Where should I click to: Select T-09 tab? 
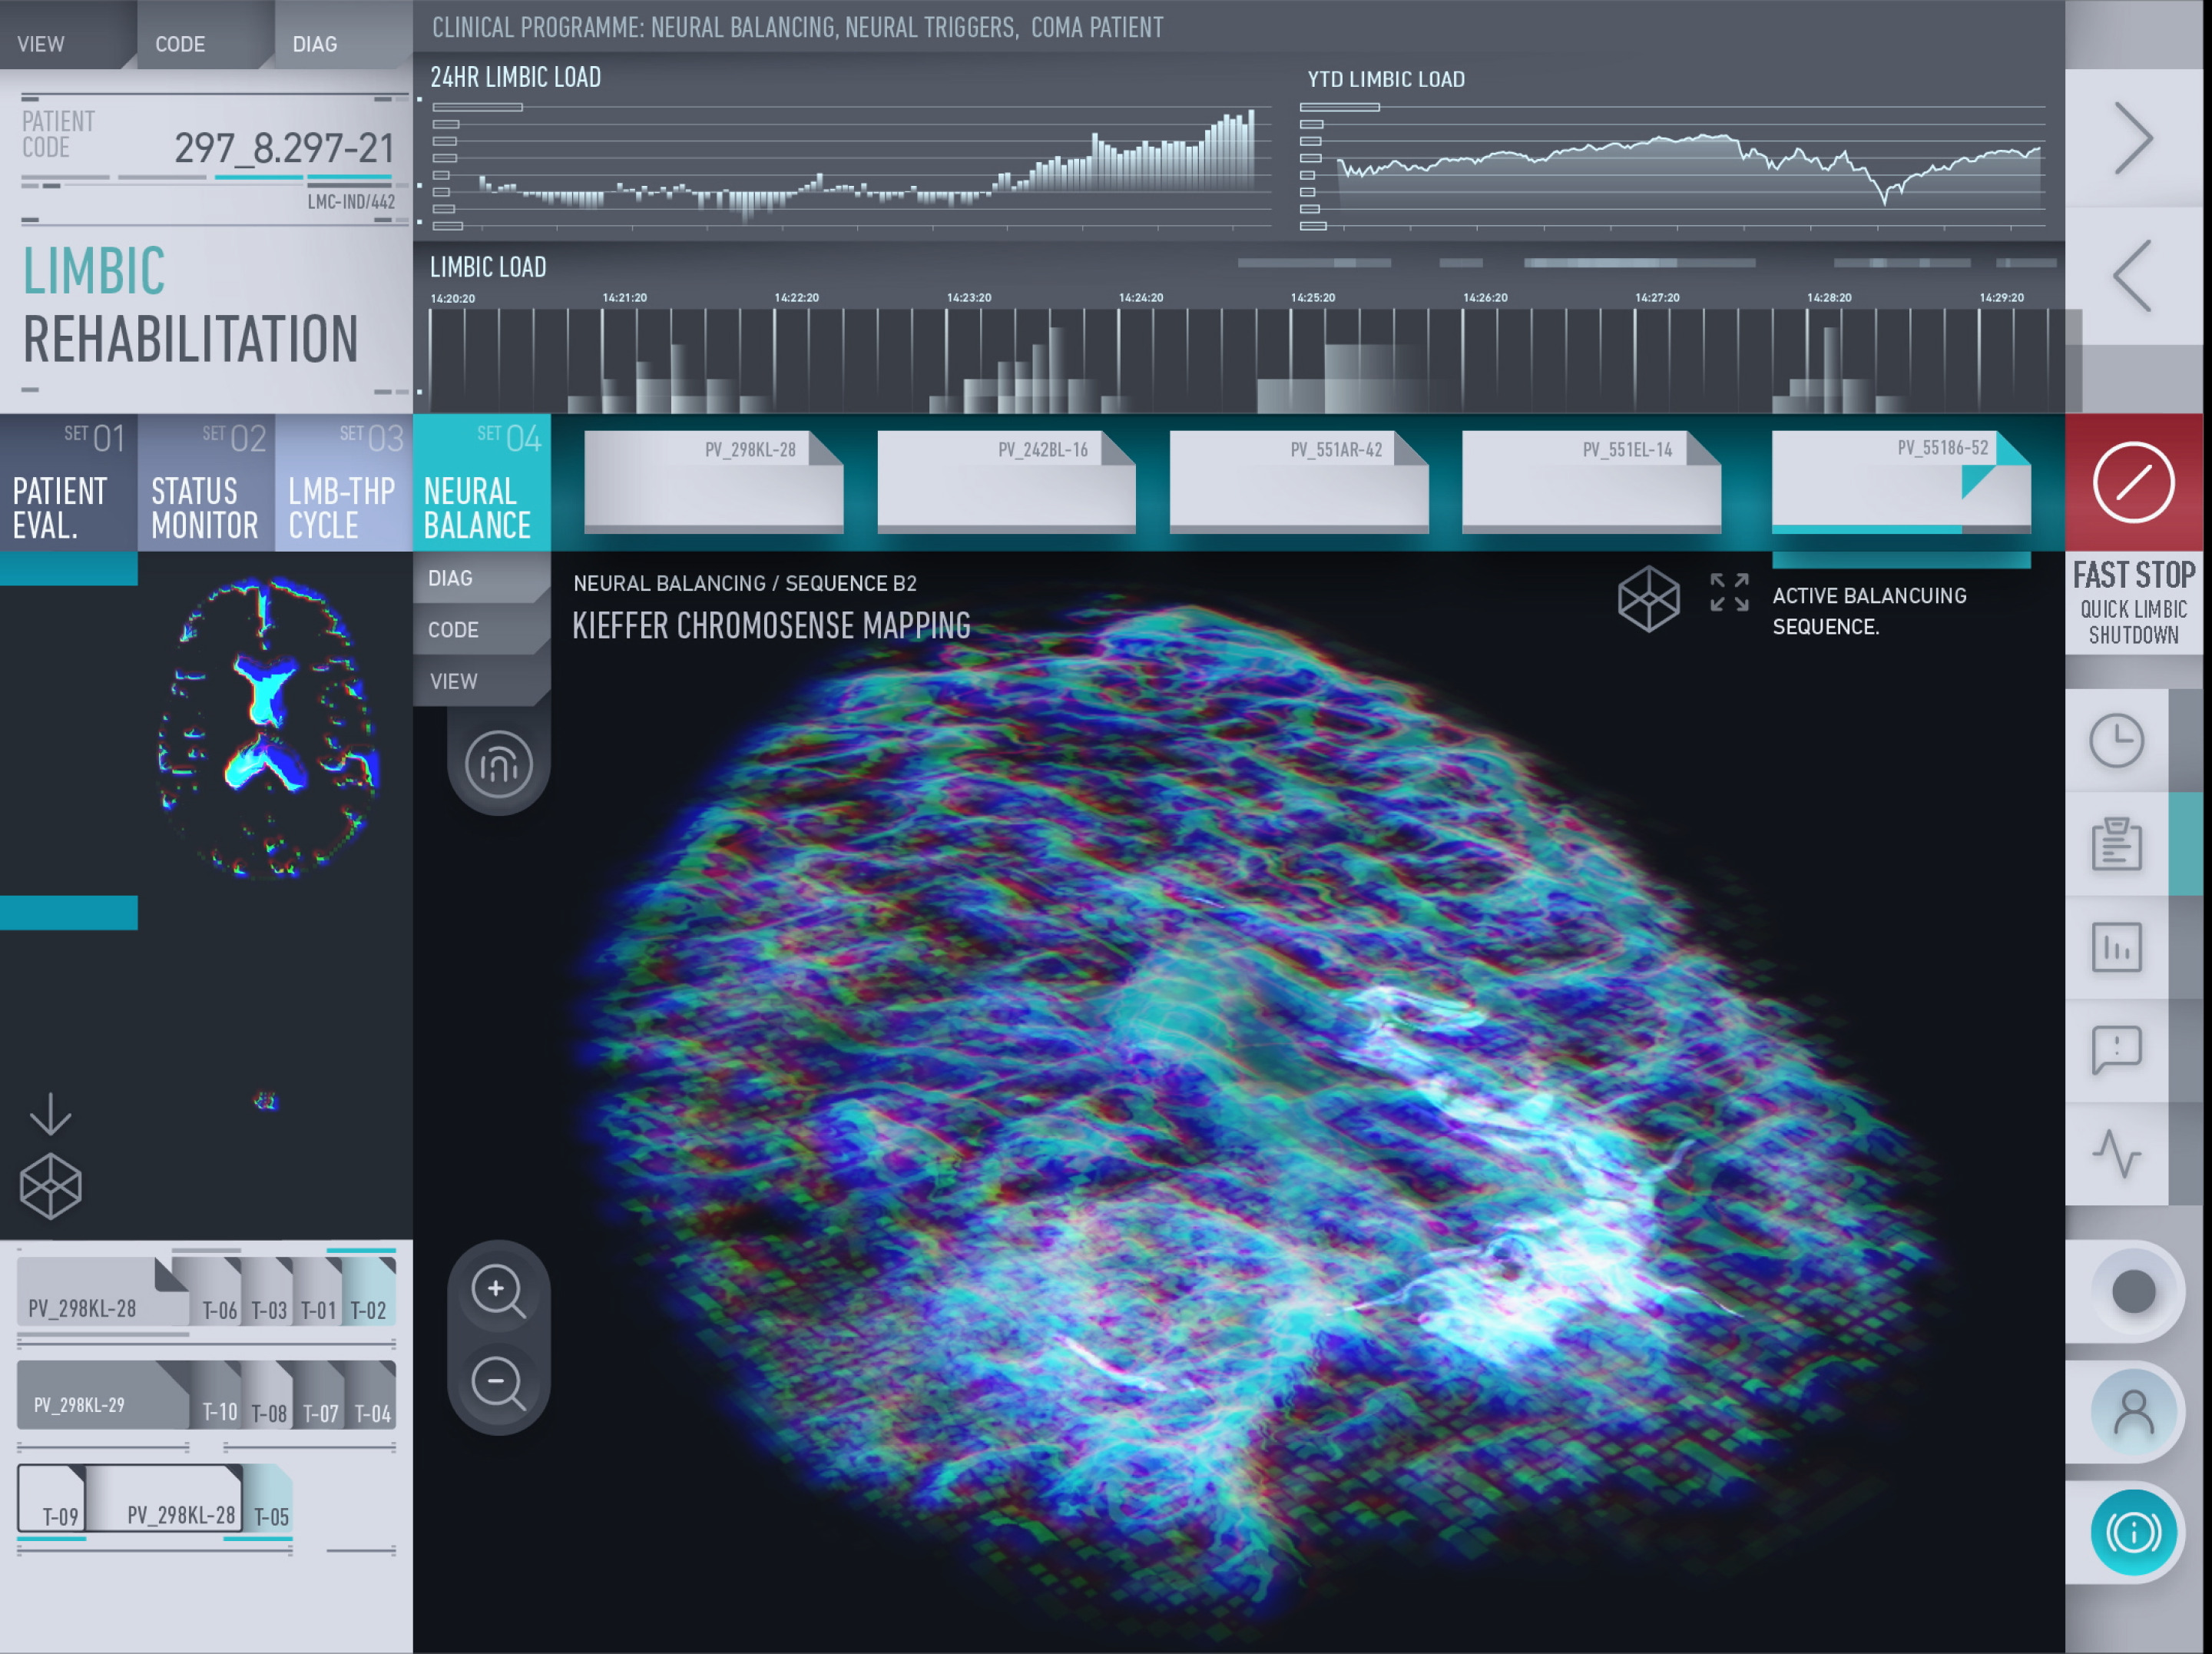coord(52,1499)
